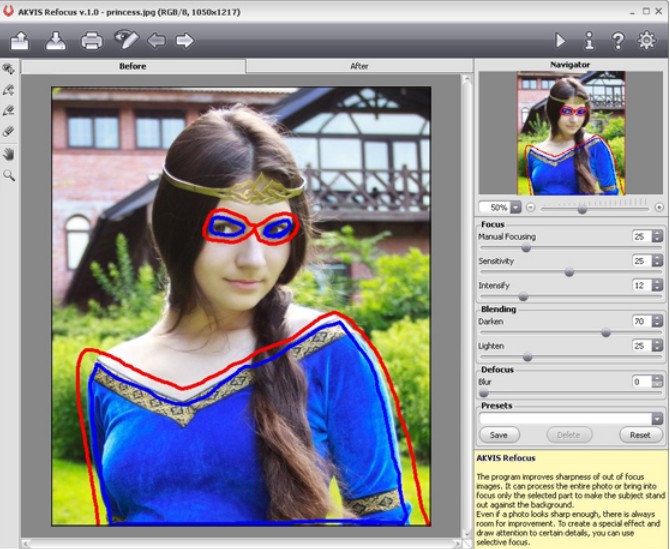The image size is (670, 549).
Task: Open help with the question mark icon
Action: click(618, 41)
